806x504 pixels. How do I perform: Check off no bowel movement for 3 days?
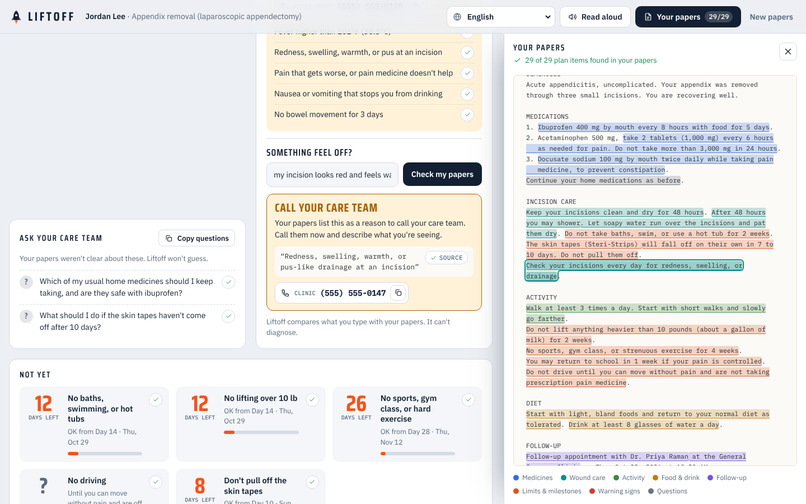tap(467, 114)
